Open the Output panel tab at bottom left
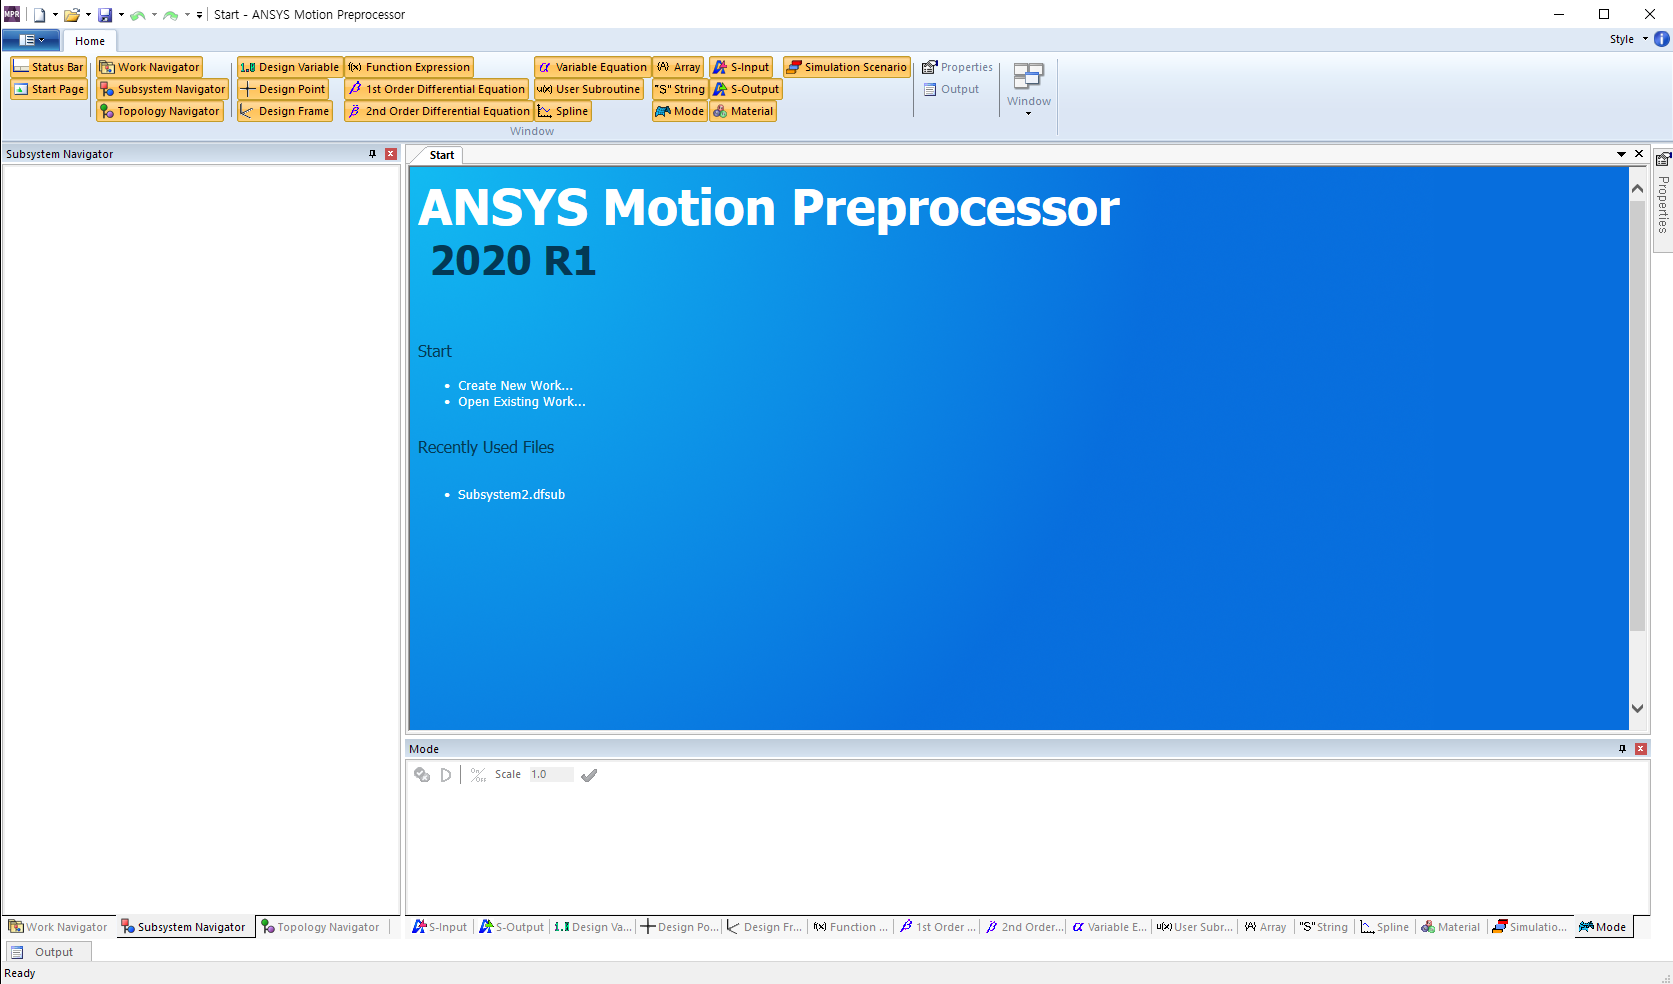 [x=48, y=952]
